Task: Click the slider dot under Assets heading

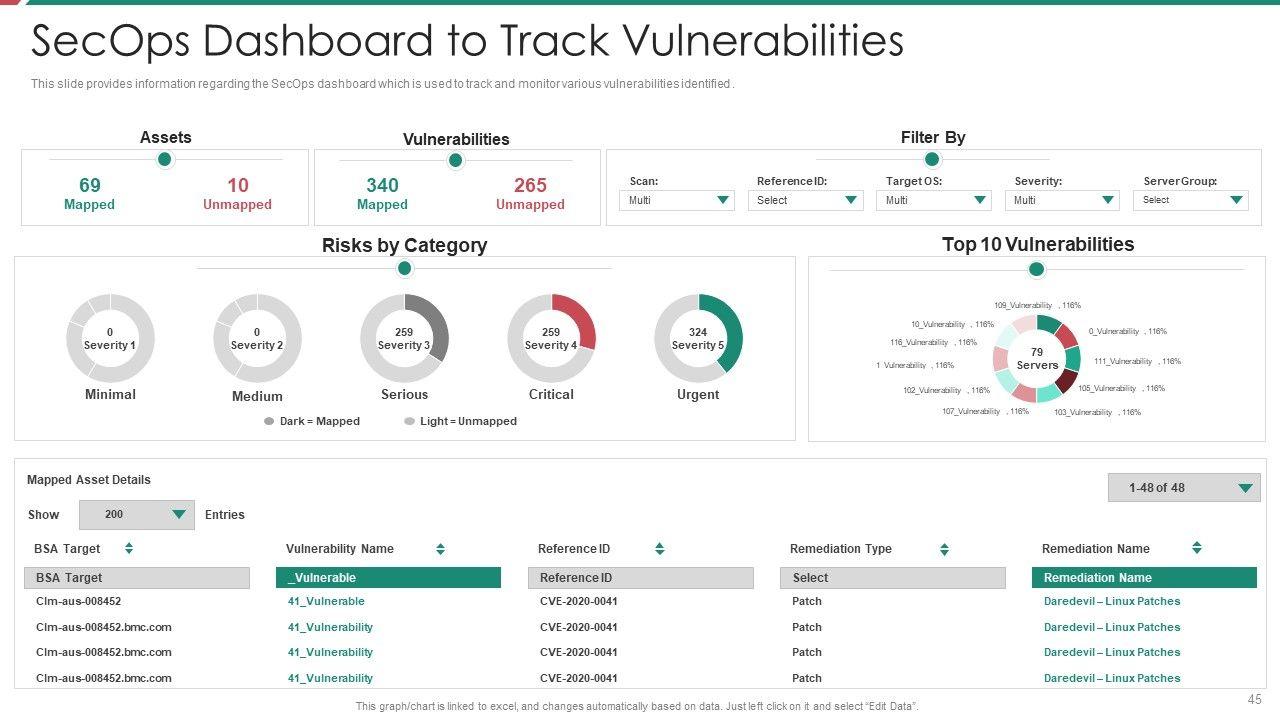Action: point(166,159)
